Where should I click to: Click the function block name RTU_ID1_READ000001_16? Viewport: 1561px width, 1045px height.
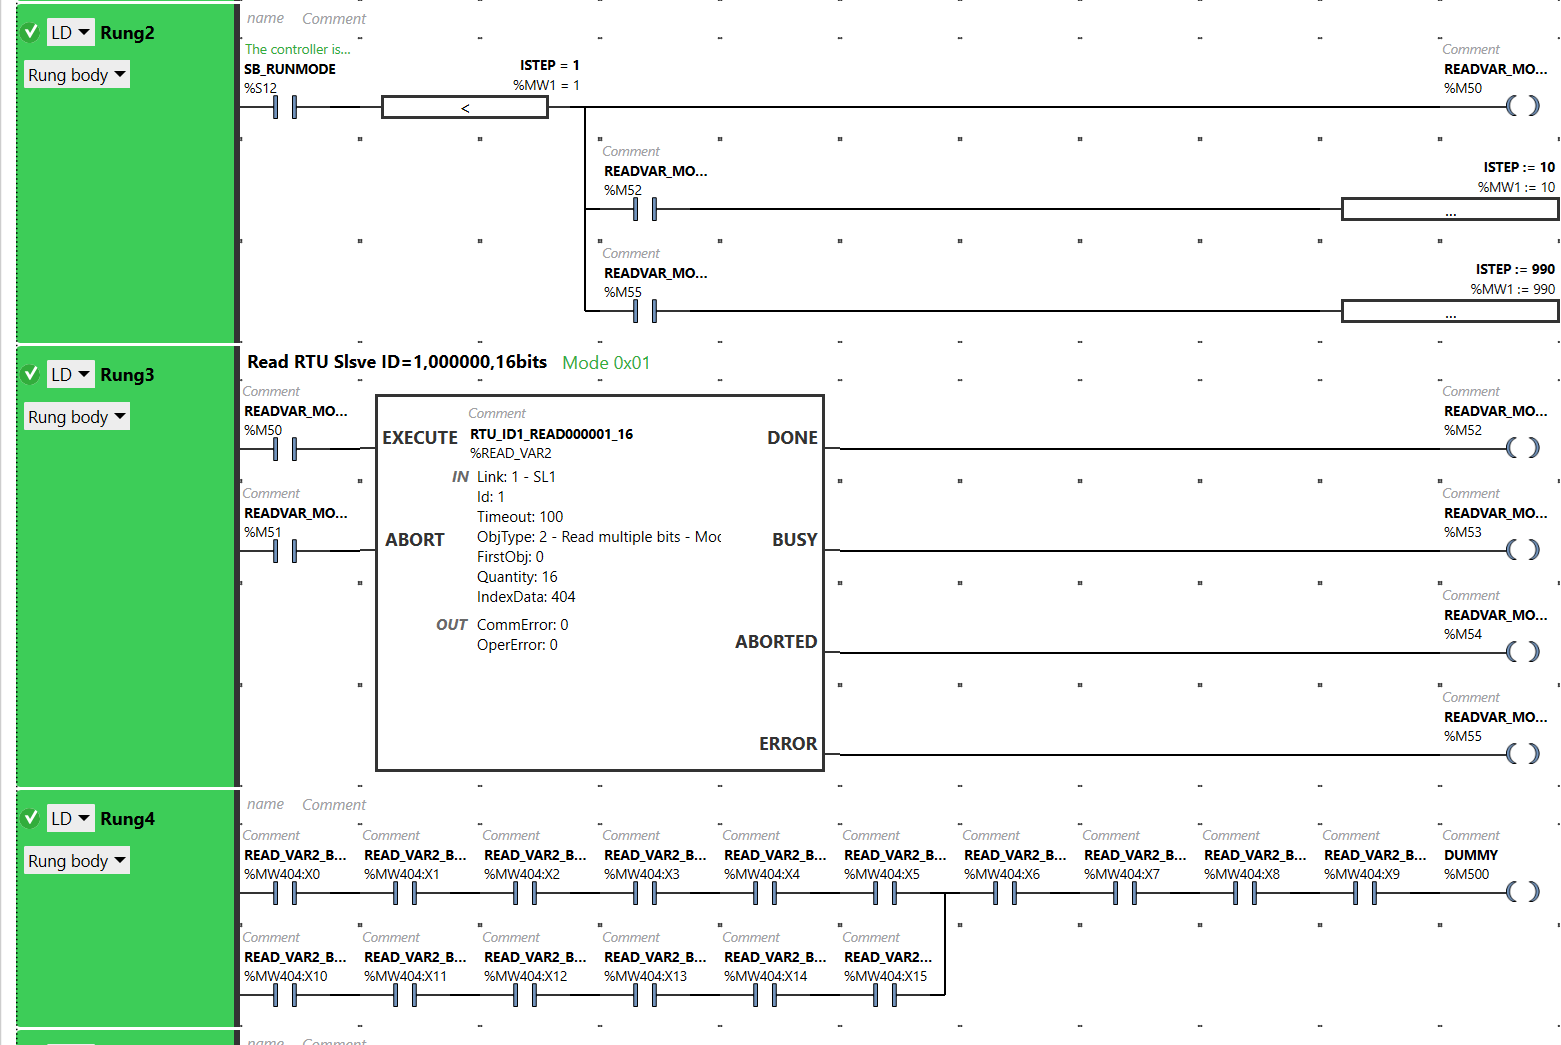pyautogui.click(x=551, y=434)
